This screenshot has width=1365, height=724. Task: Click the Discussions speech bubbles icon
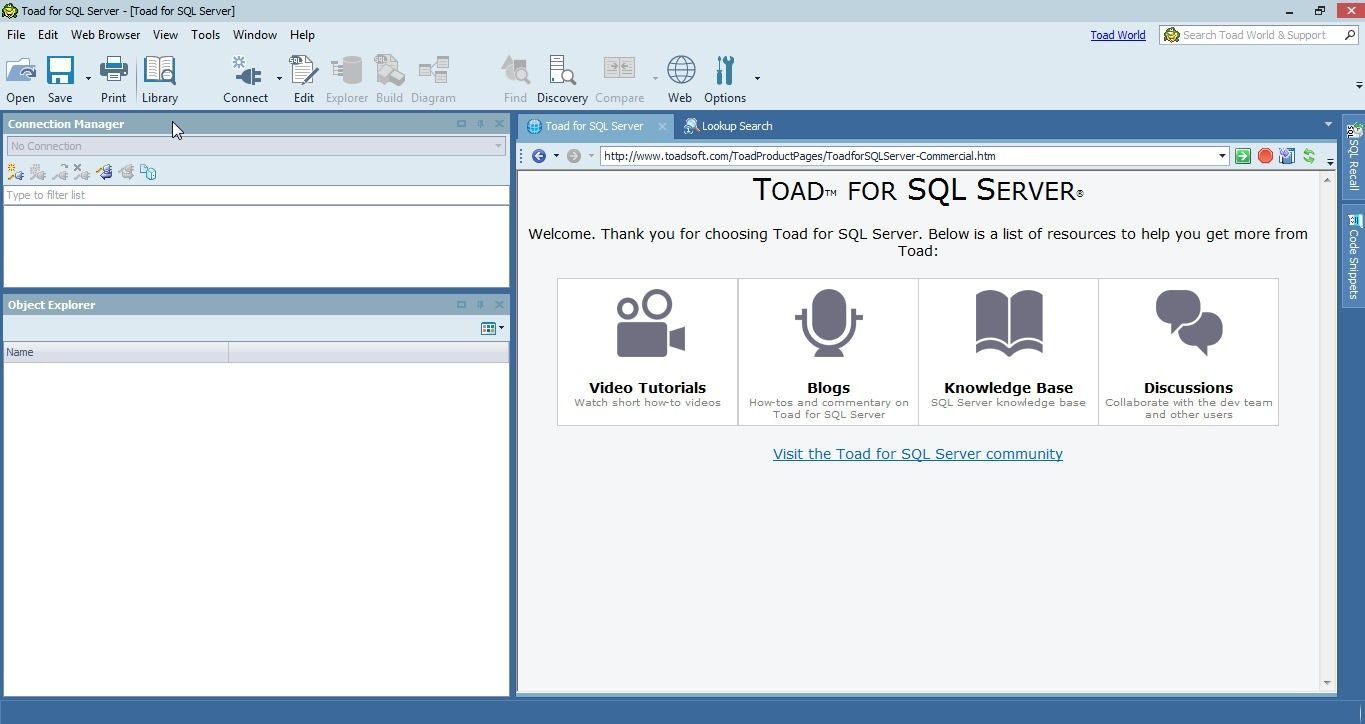pyautogui.click(x=1189, y=322)
